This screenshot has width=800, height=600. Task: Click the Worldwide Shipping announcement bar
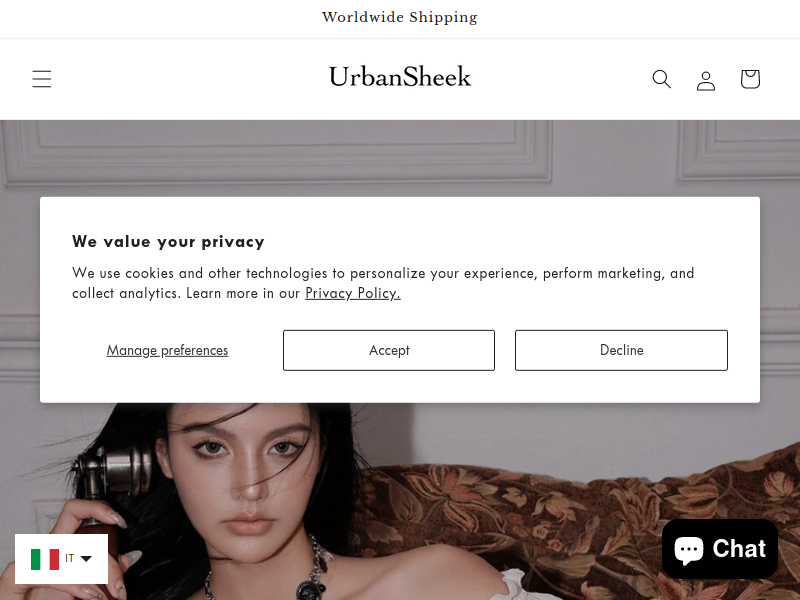point(400,17)
